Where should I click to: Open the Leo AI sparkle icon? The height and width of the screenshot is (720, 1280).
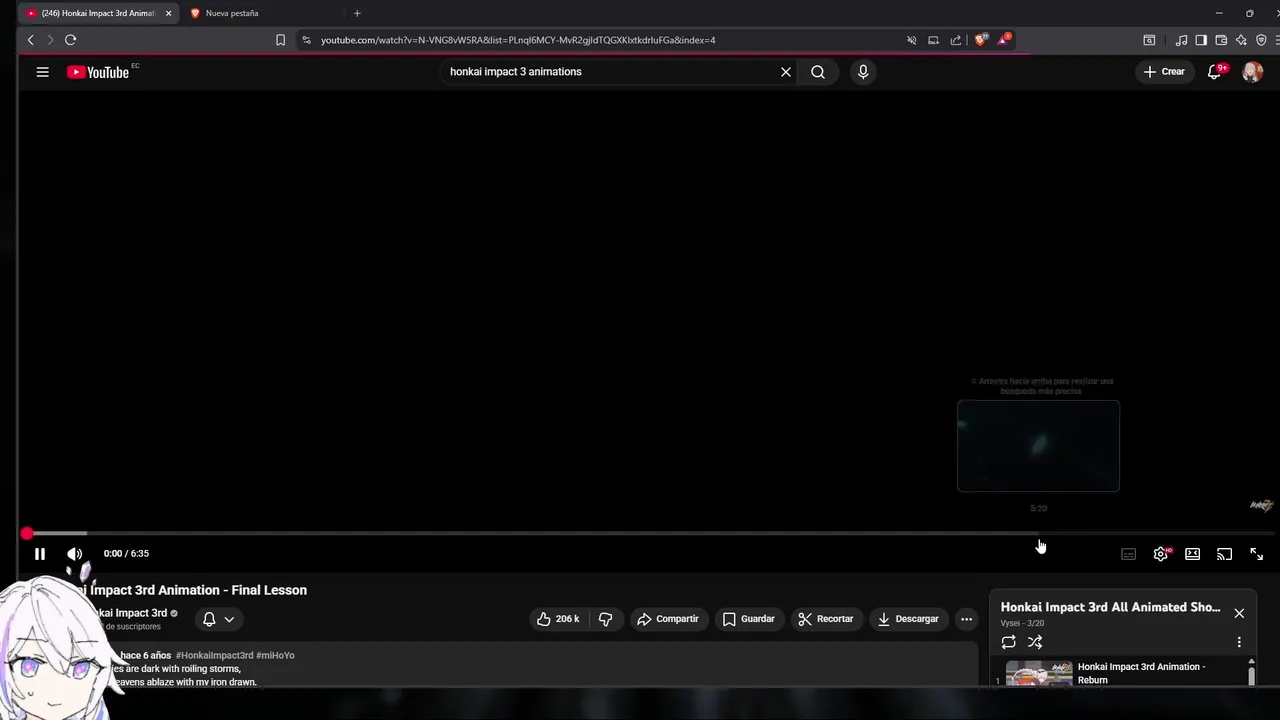(x=1241, y=40)
